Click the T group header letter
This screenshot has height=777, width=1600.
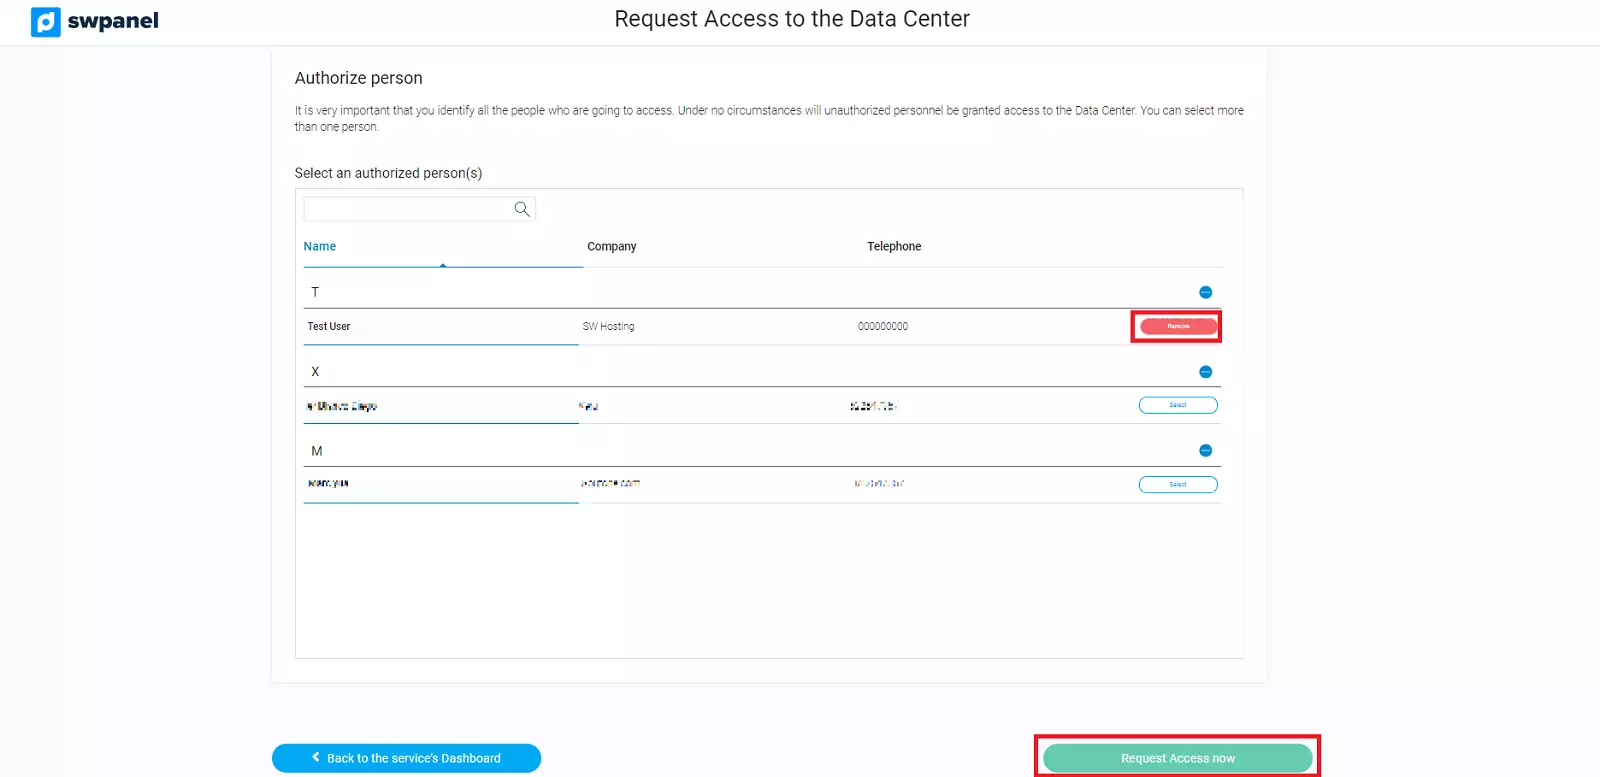click(315, 292)
